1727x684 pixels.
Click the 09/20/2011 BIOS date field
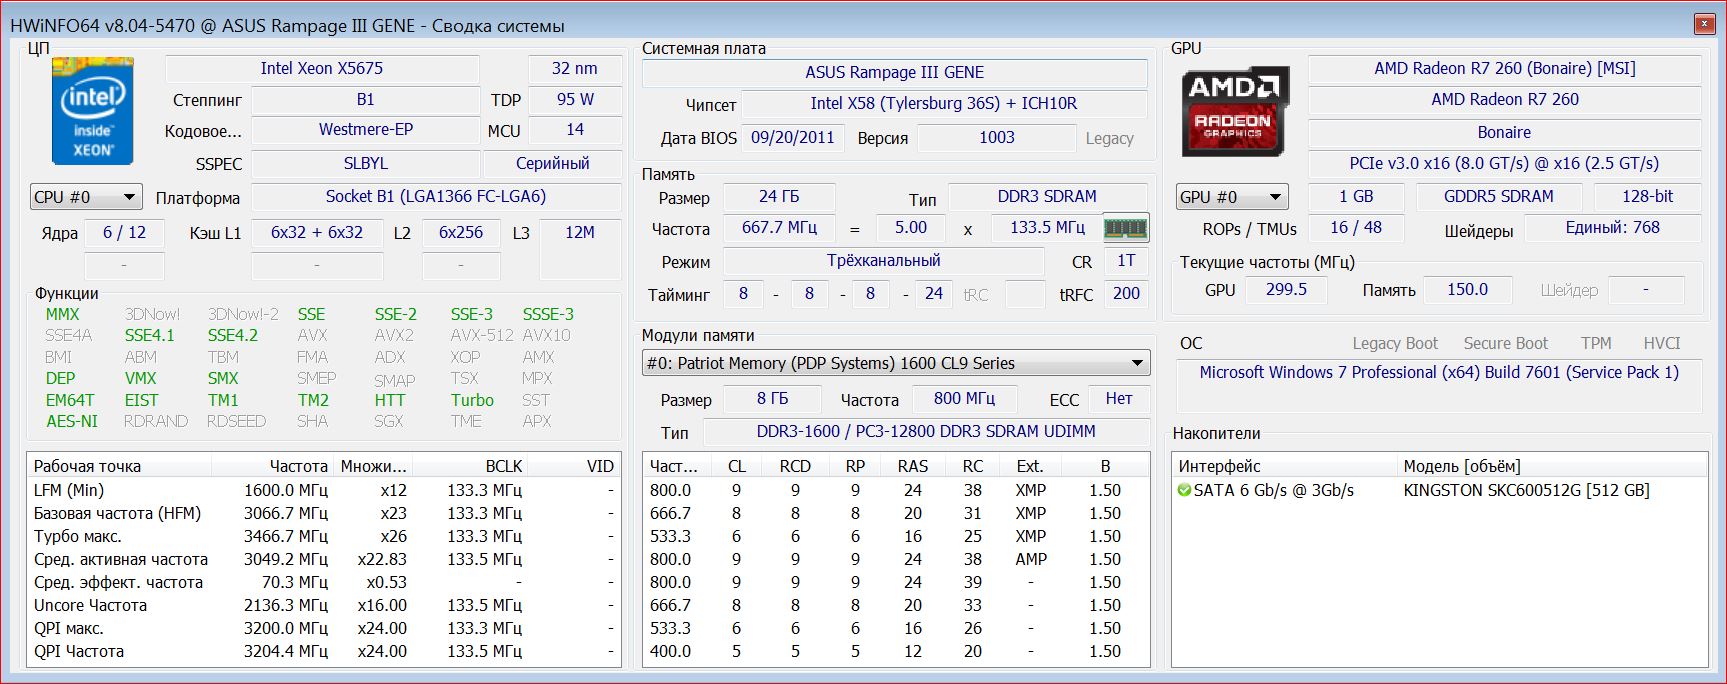pyautogui.click(x=793, y=137)
